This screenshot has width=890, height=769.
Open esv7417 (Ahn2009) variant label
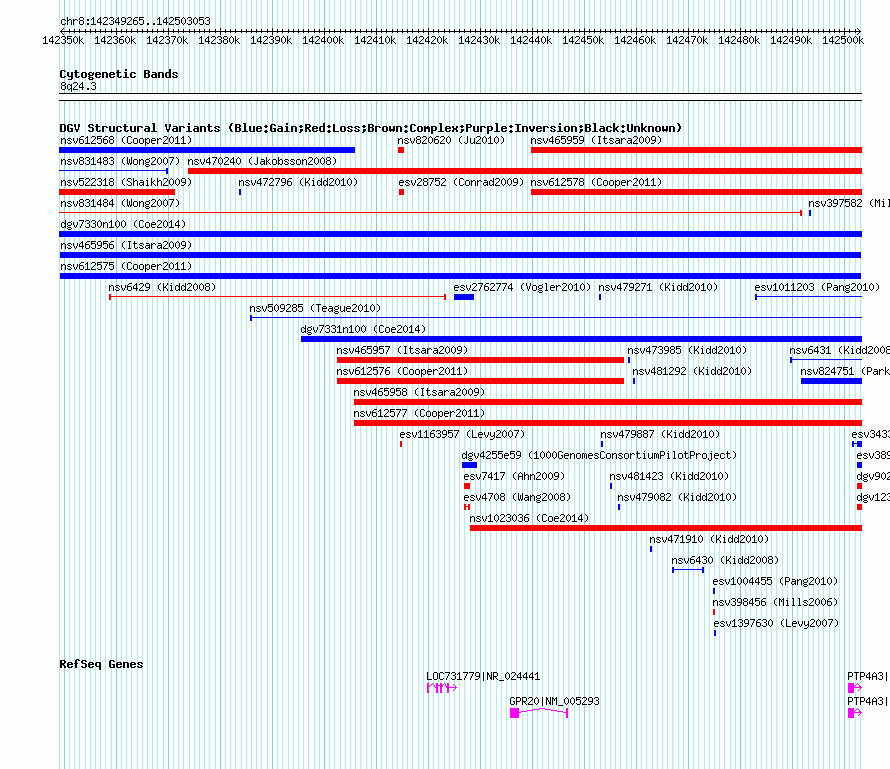(514, 476)
